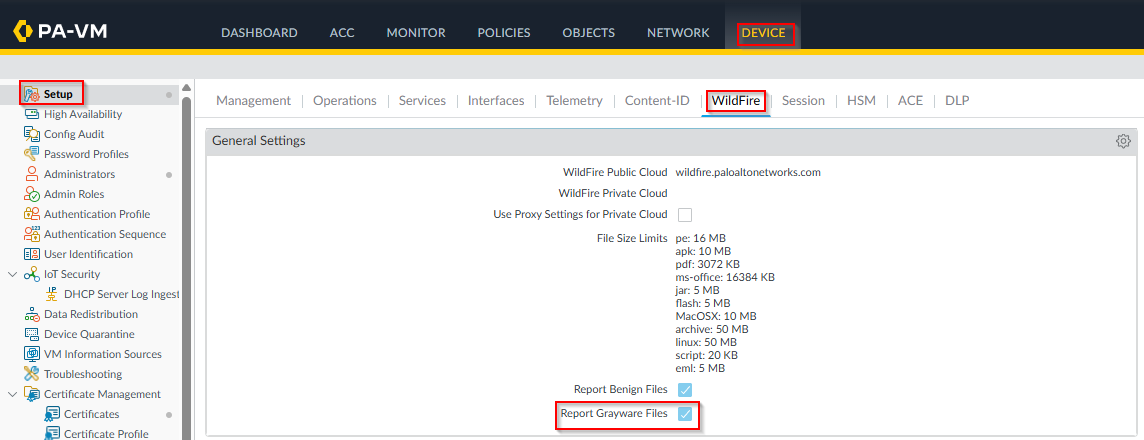1144x440 pixels.
Task: Select the WildFire sub-tab
Action: (735, 101)
